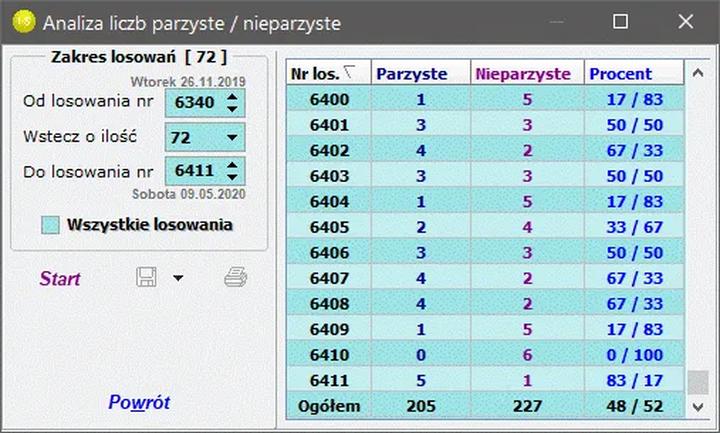Click the Parzyste column header
The image size is (720, 433).
[x=421, y=73]
